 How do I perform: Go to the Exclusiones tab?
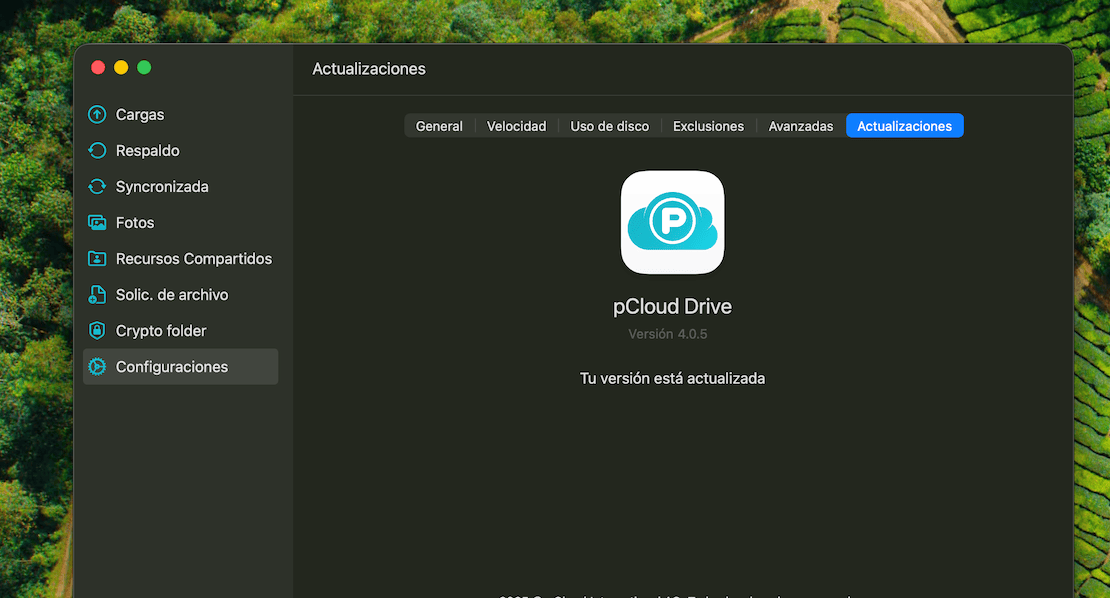click(x=708, y=126)
